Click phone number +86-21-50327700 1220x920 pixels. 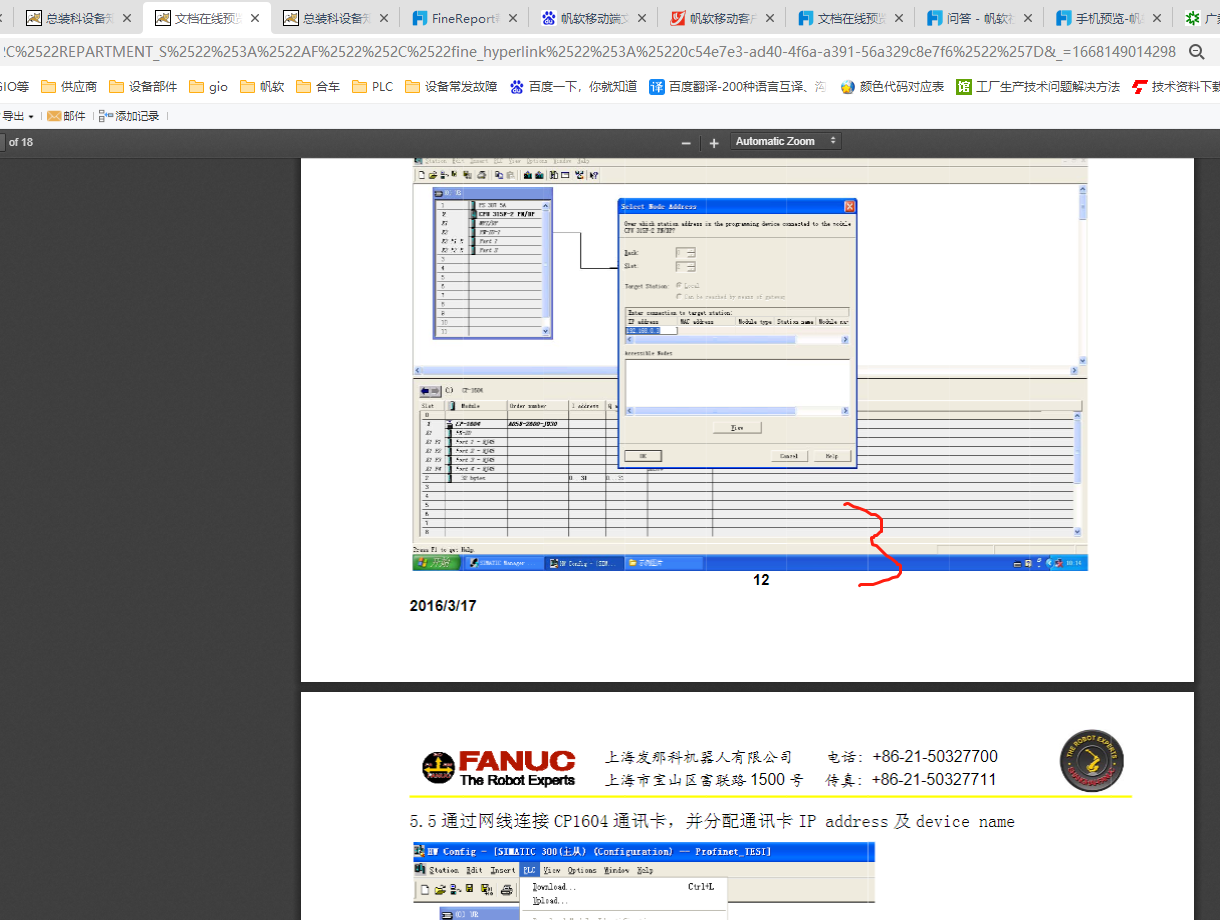[934, 757]
